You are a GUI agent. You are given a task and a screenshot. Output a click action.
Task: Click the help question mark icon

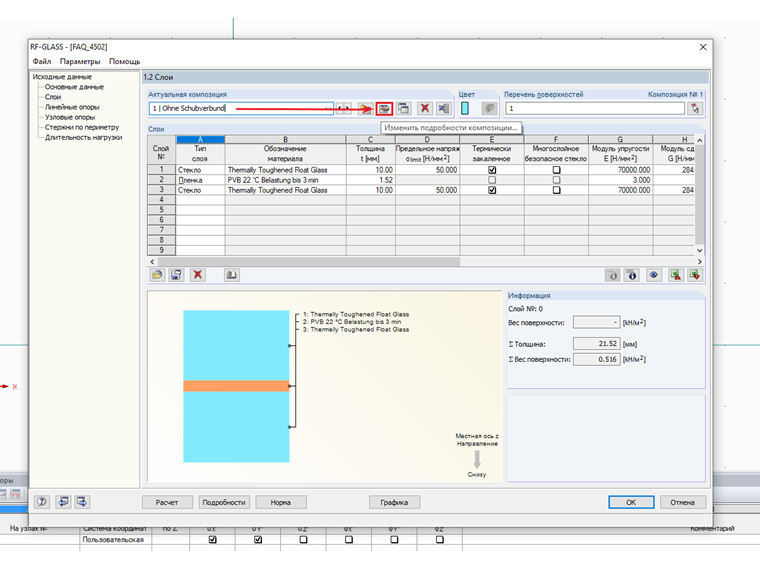coord(42,502)
